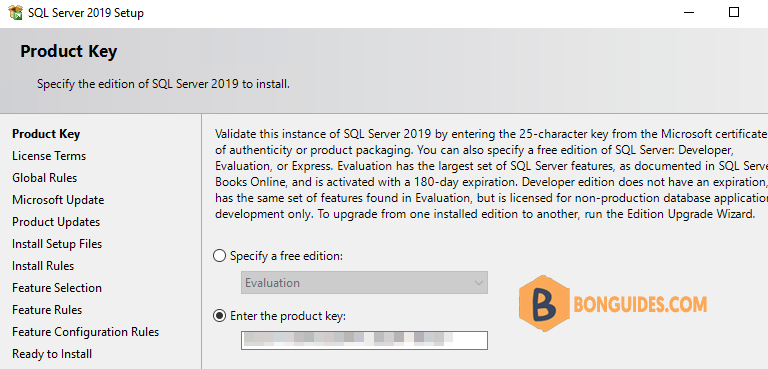Image resolution: width=768 pixels, height=369 pixels.
Task: Go to the Feature Configuration Rules step
Action: tap(86, 332)
